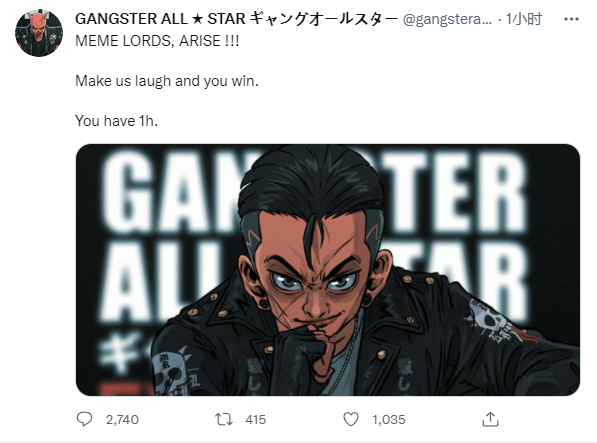Click the katakana ギャングオールスター name text
Screen dimensions: 597x443
coord(323,19)
